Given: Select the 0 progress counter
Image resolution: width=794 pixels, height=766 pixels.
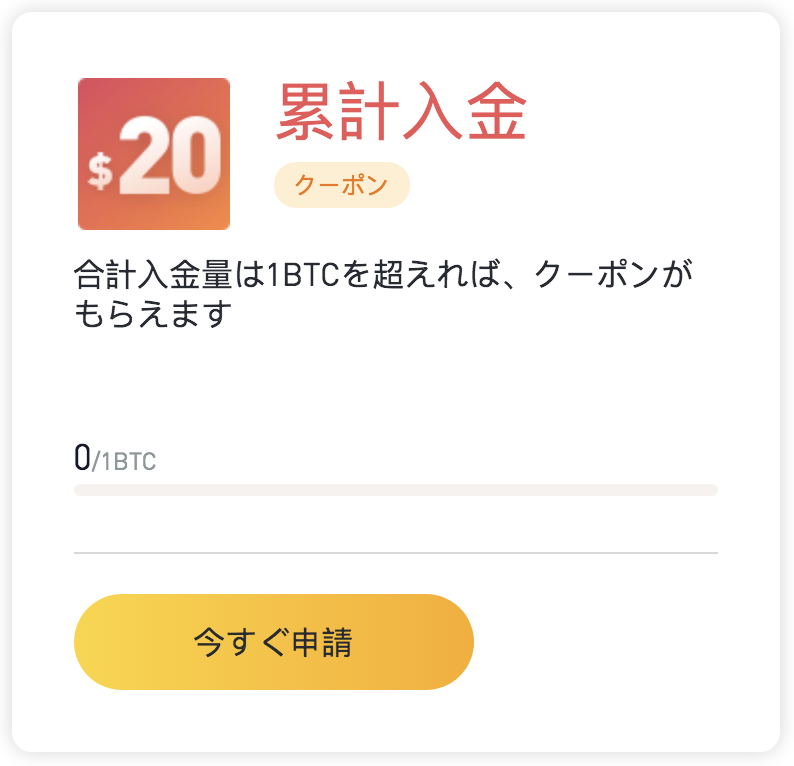Looking at the screenshot, I should 82,457.
